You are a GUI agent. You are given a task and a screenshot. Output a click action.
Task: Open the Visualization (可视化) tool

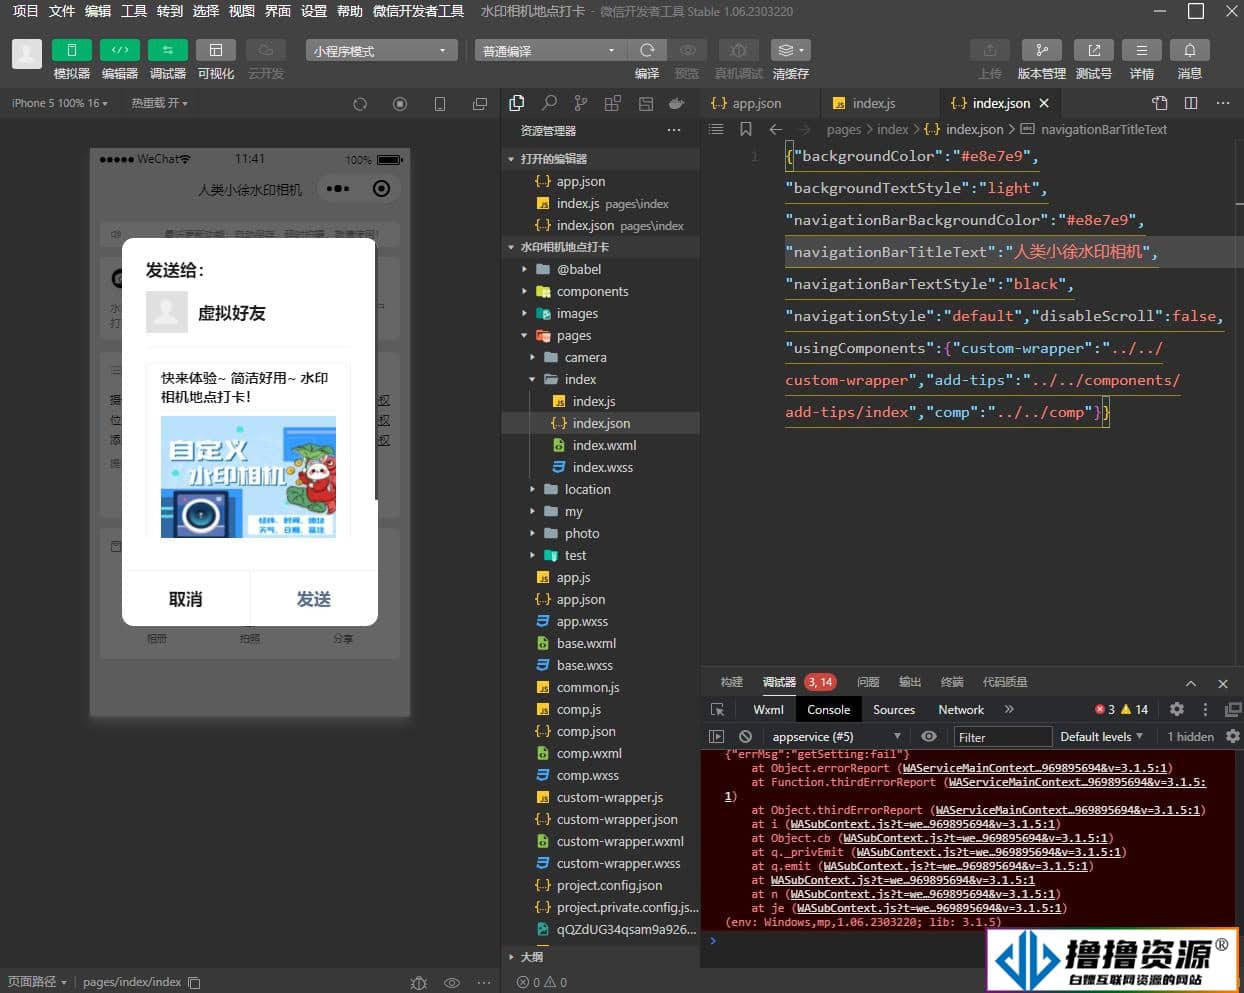tap(216, 50)
